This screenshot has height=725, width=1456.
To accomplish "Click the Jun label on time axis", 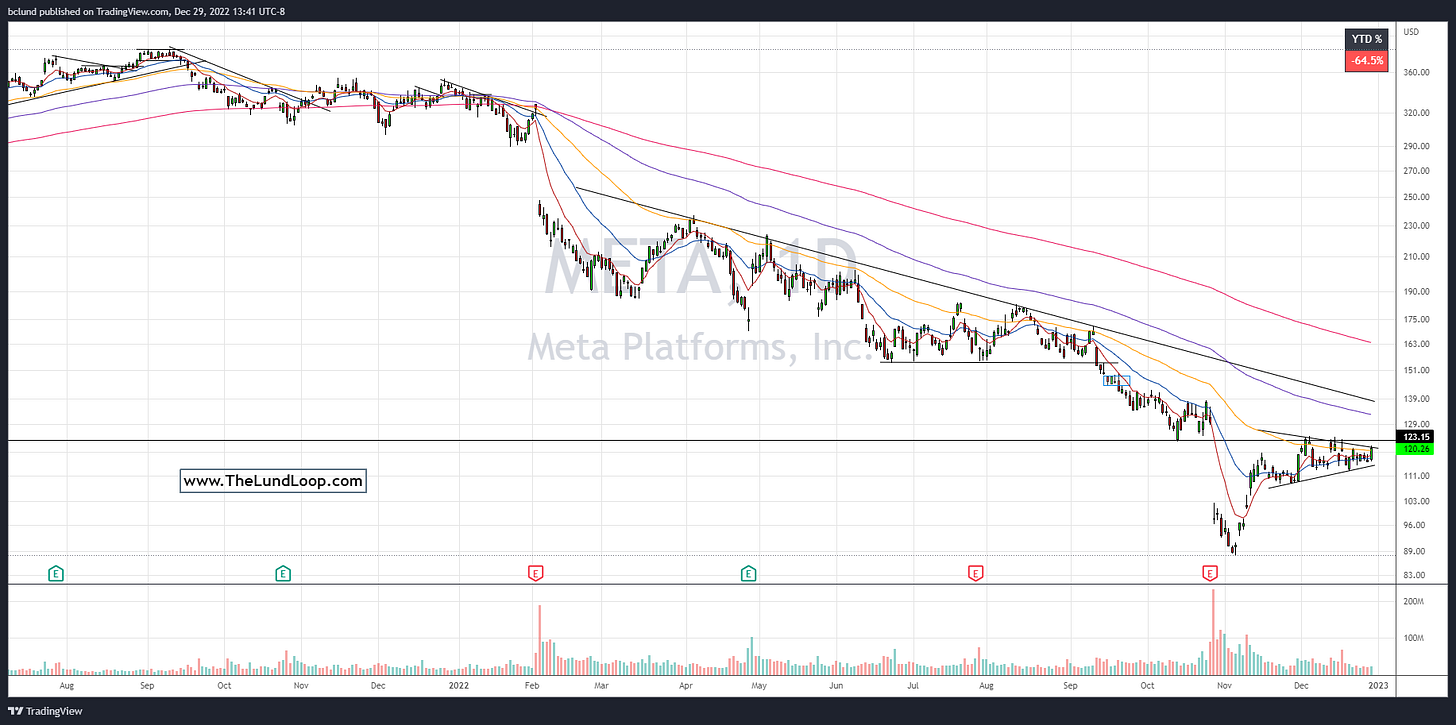I will coord(836,686).
